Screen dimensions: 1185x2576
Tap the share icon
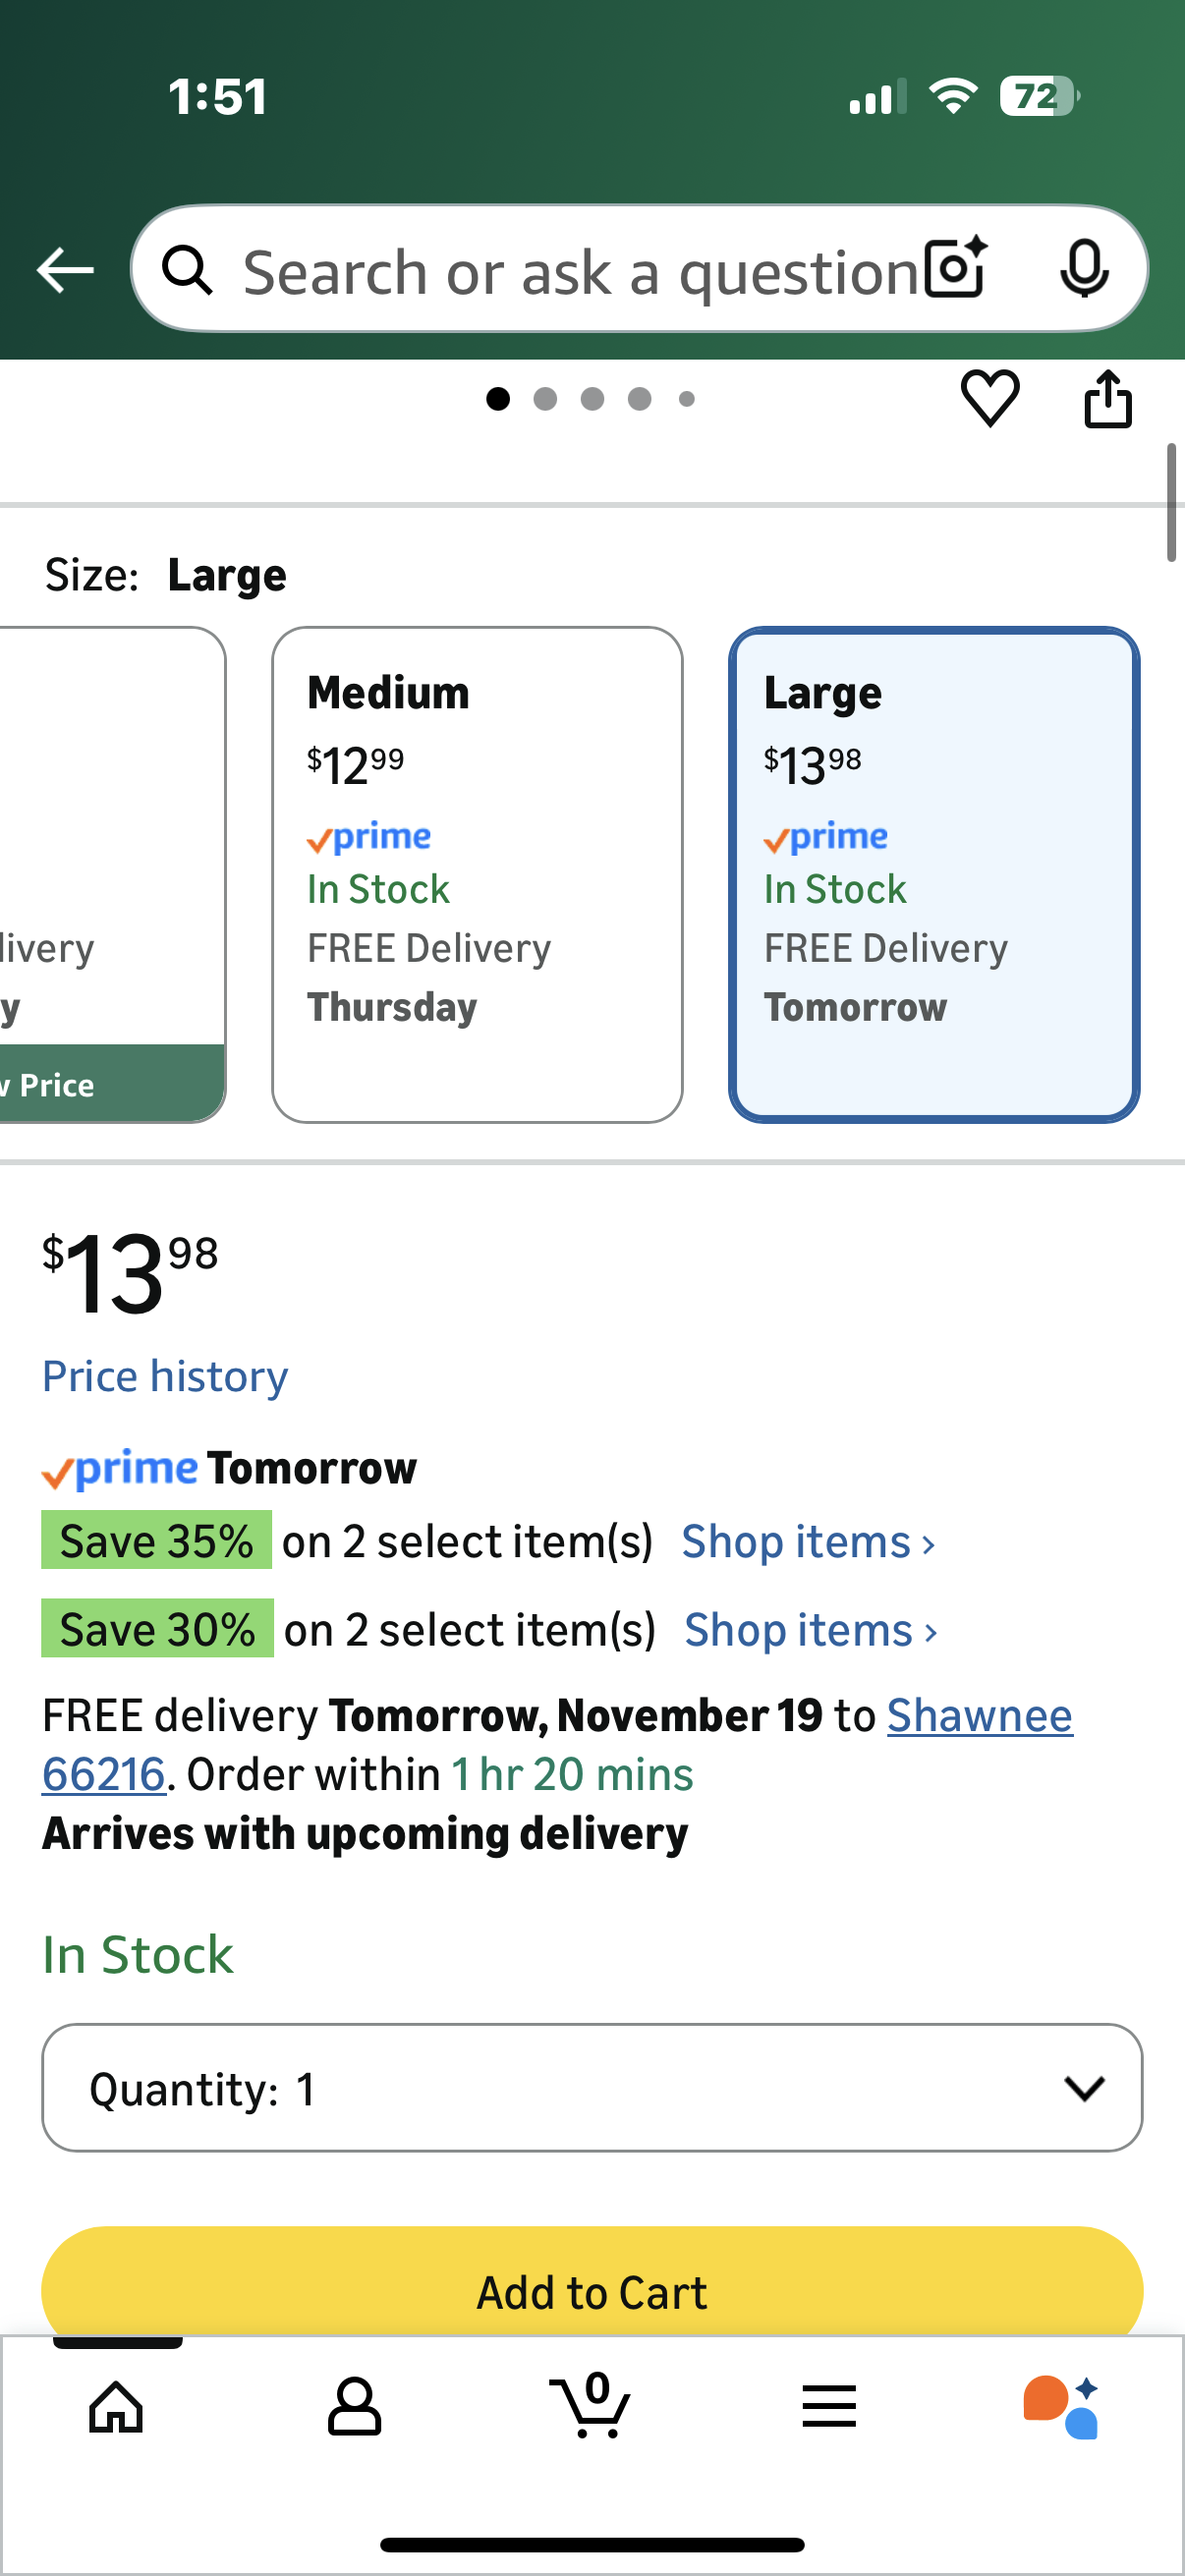(x=1108, y=399)
